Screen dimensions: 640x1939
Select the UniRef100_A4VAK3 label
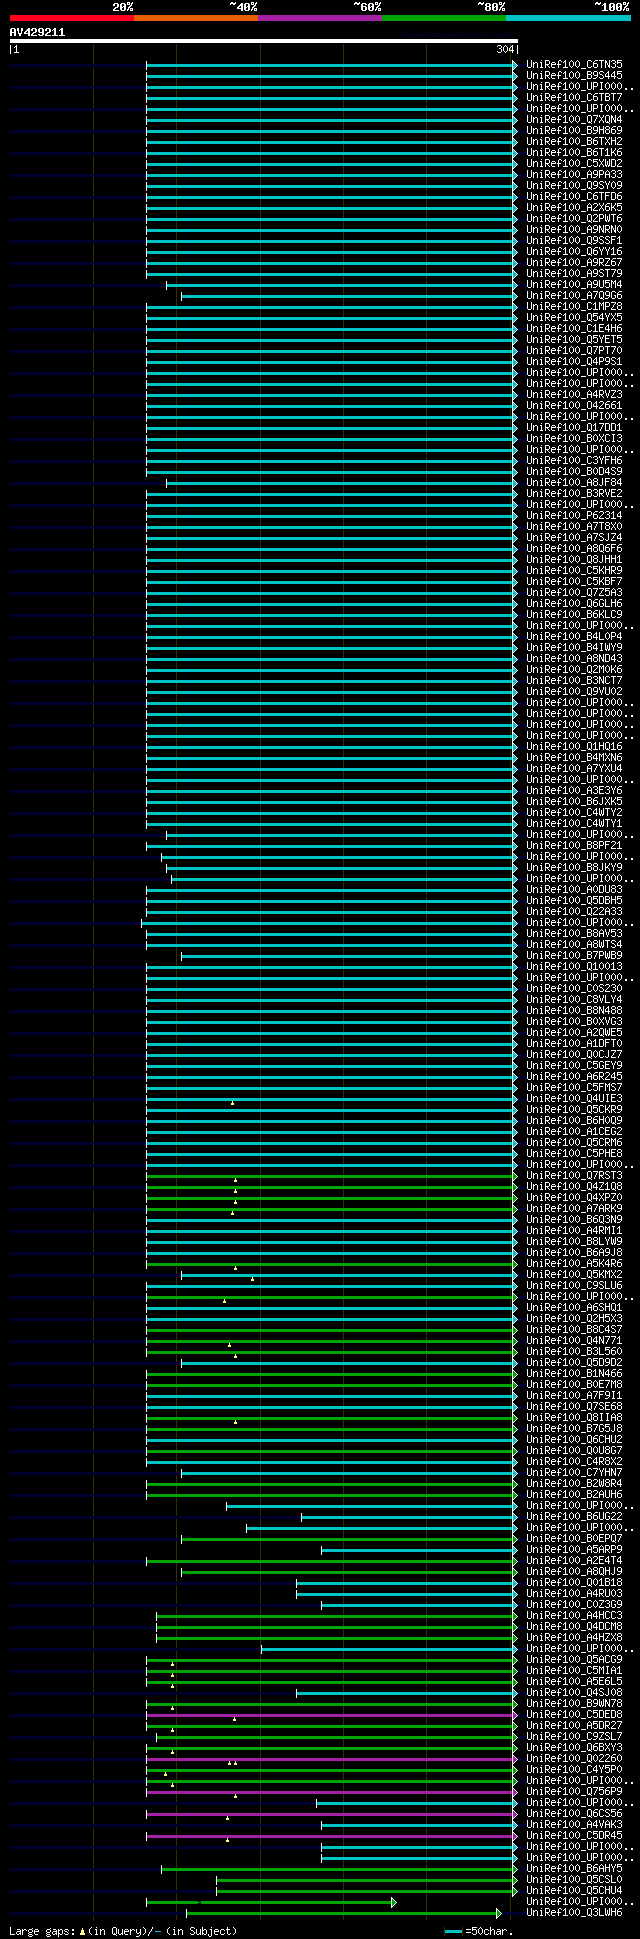pos(574,1824)
